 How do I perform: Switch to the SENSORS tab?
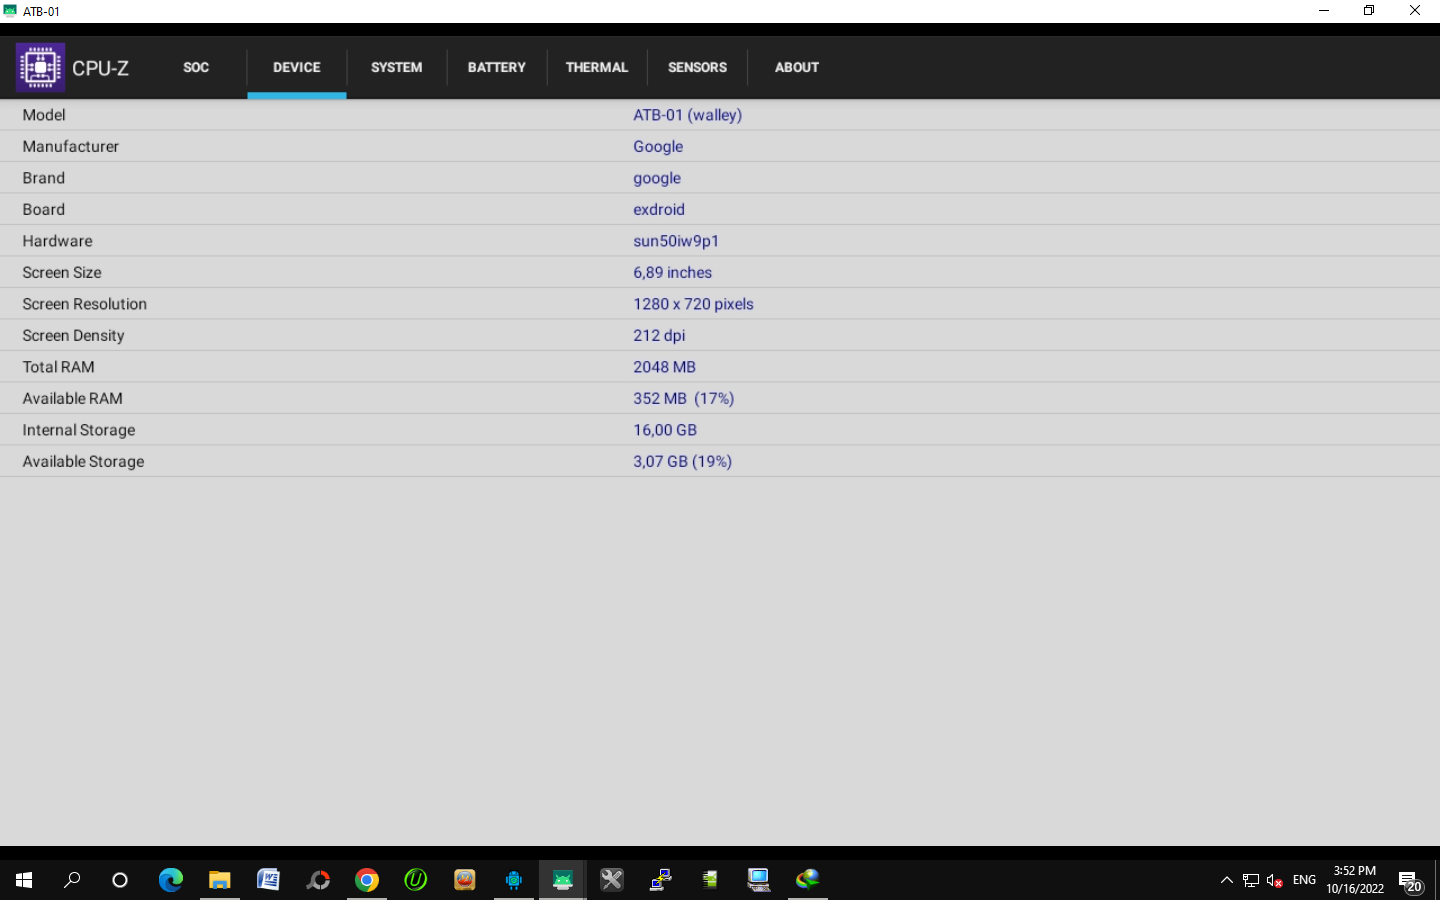697,67
